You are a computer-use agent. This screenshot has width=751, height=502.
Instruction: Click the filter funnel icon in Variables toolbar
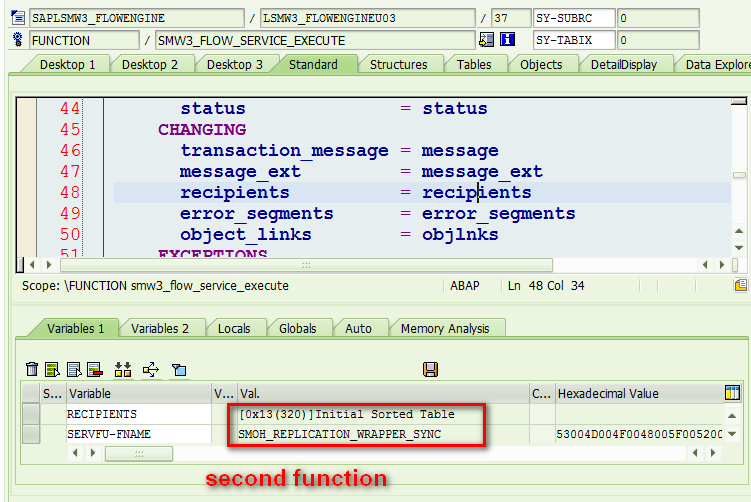click(x=179, y=369)
